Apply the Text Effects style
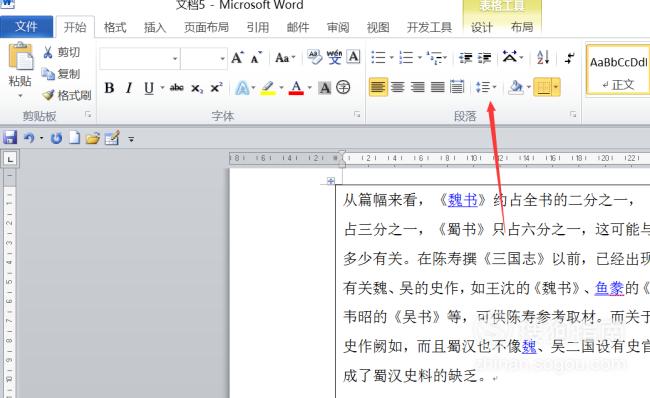This screenshot has height=398, width=650. (x=242, y=88)
